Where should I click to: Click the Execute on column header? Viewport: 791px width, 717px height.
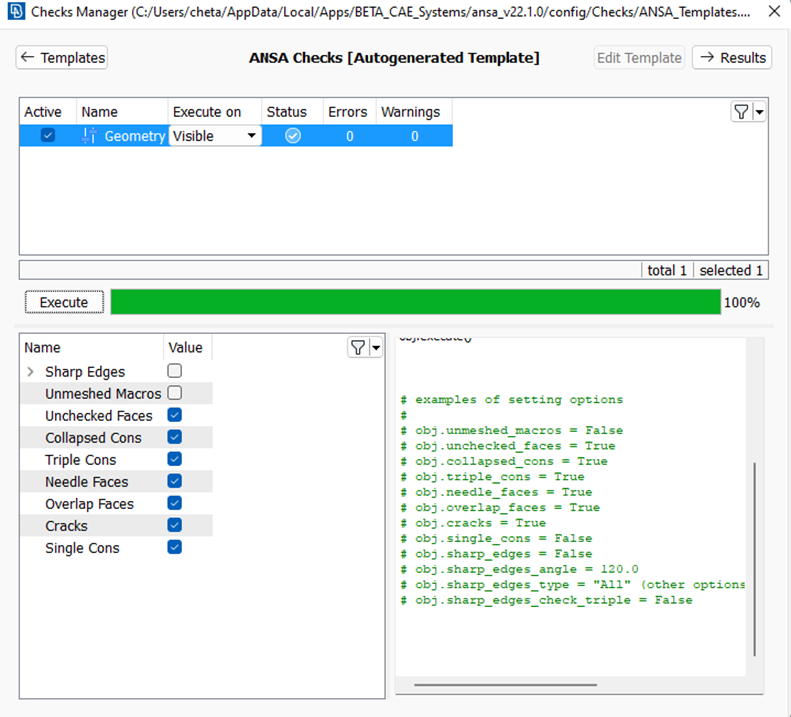pyautogui.click(x=214, y=112)
